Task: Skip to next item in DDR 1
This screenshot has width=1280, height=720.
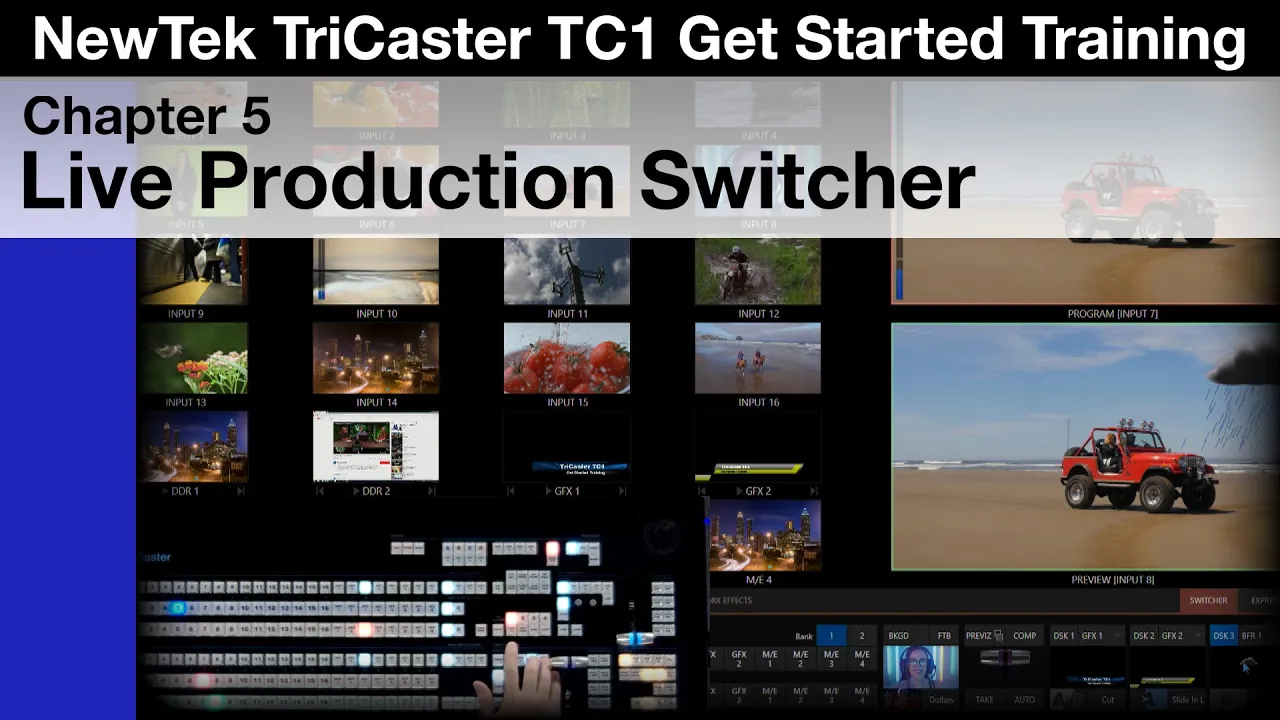Action: pyautogui.click(x=240, y=491)
